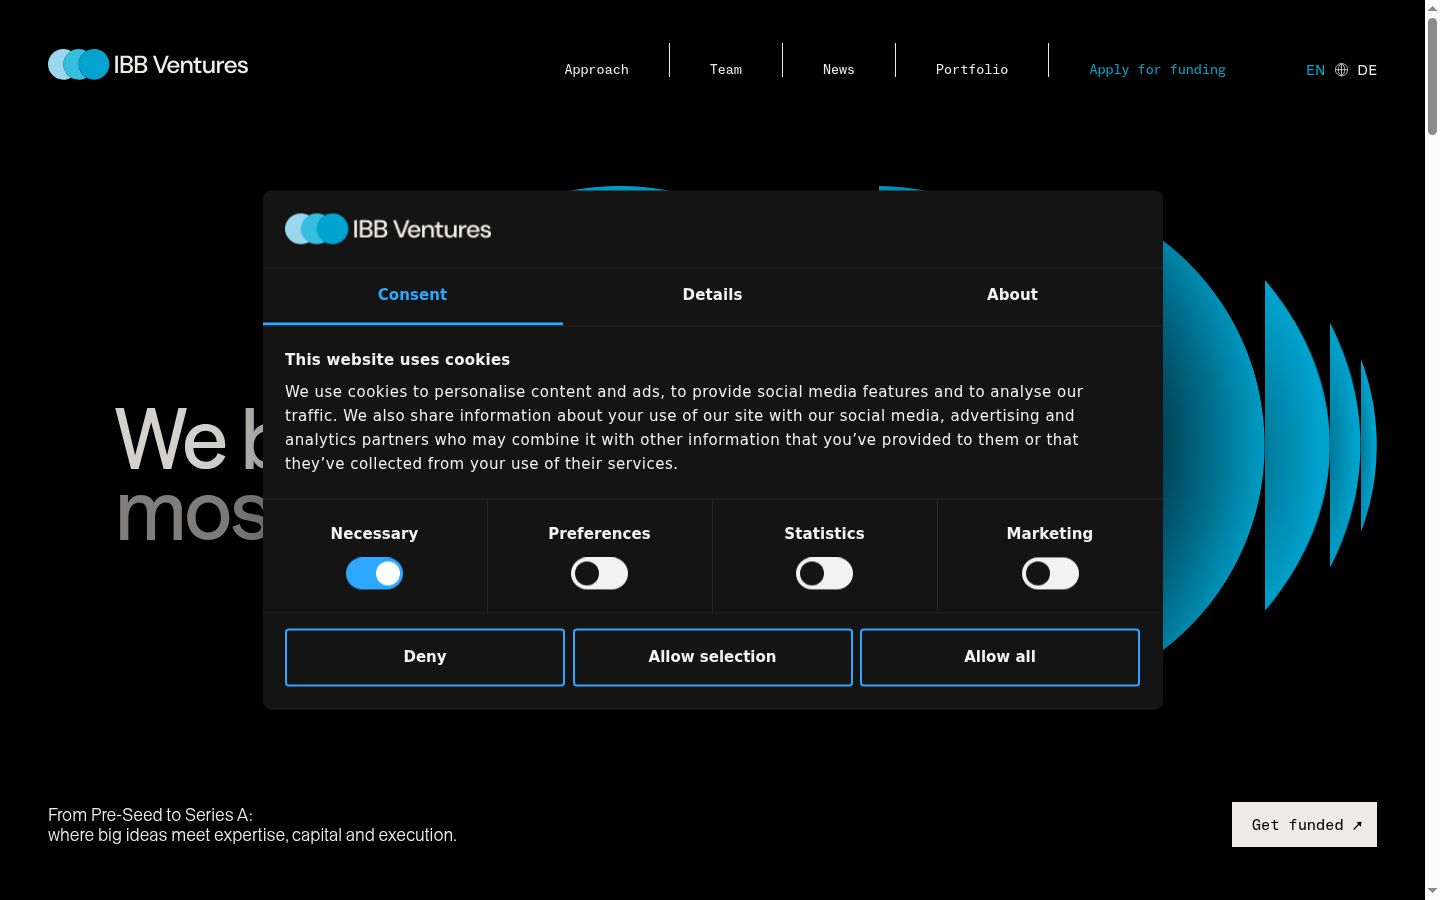Enable the Preferences cookies switch

click(599, 574)
